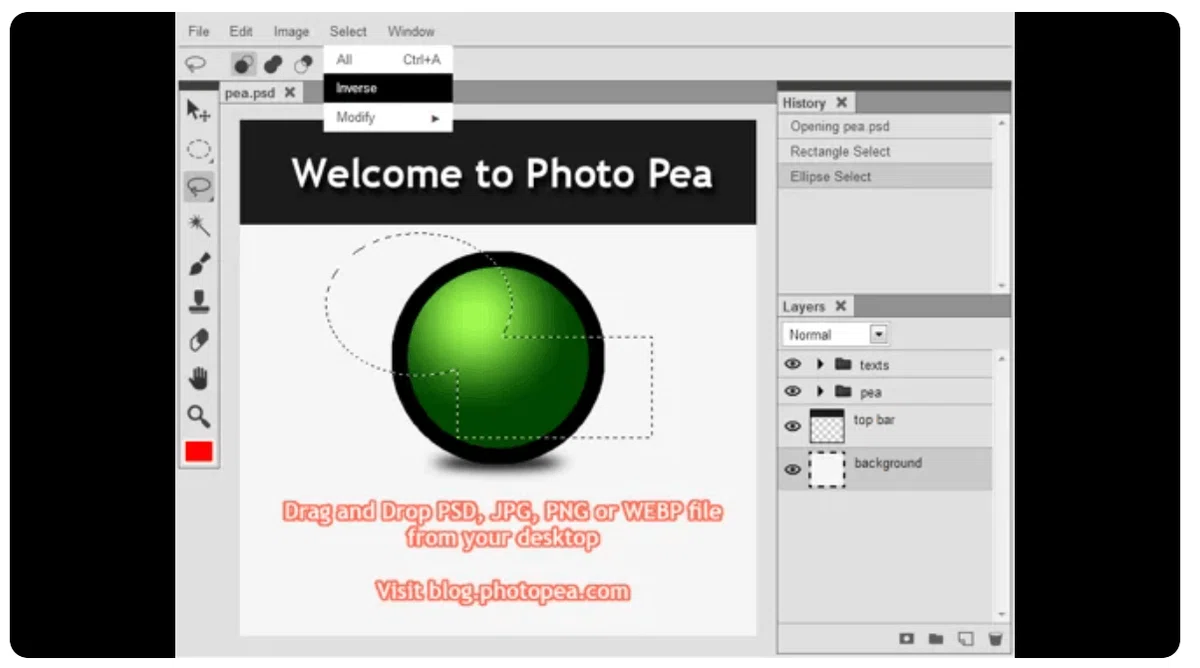This screenshot has height=668, width=1200.
Task: Open the Window menu
Action: (411, 31)
